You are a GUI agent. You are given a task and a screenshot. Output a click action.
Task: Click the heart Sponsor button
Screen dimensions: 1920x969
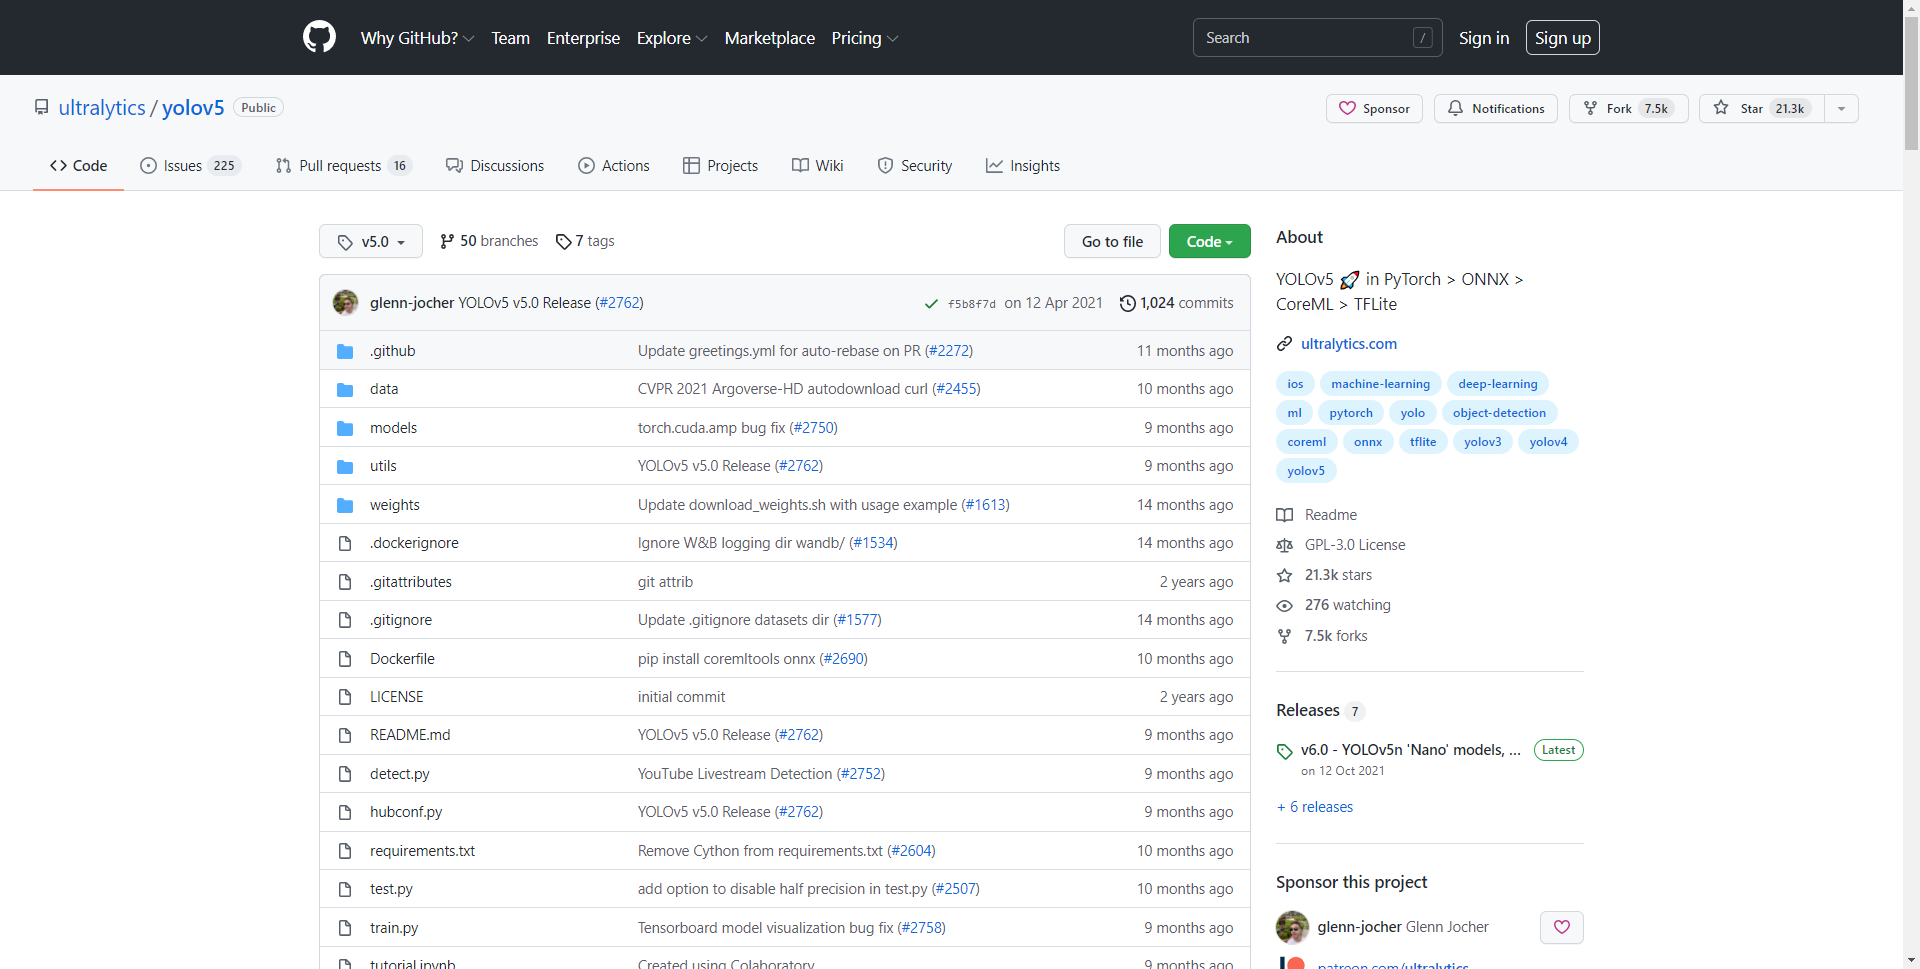tap(1374, 108)
